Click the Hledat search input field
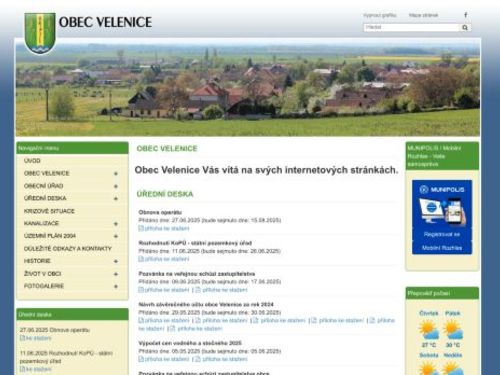The image size is (500, 375). (412, 27)
